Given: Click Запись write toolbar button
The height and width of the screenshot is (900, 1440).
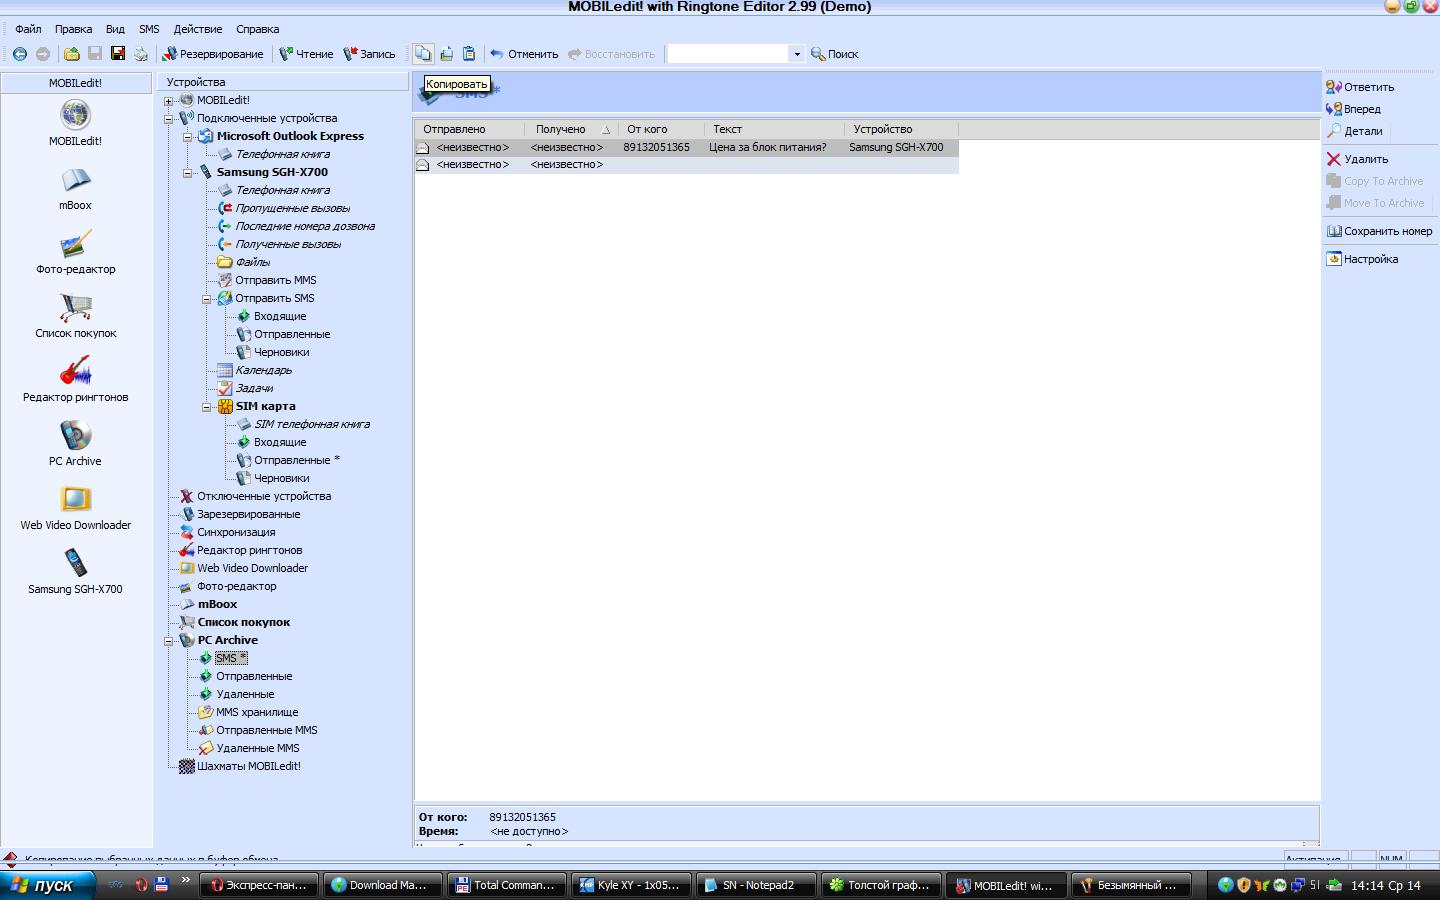Looking at the screenshot, I should 369,54.
